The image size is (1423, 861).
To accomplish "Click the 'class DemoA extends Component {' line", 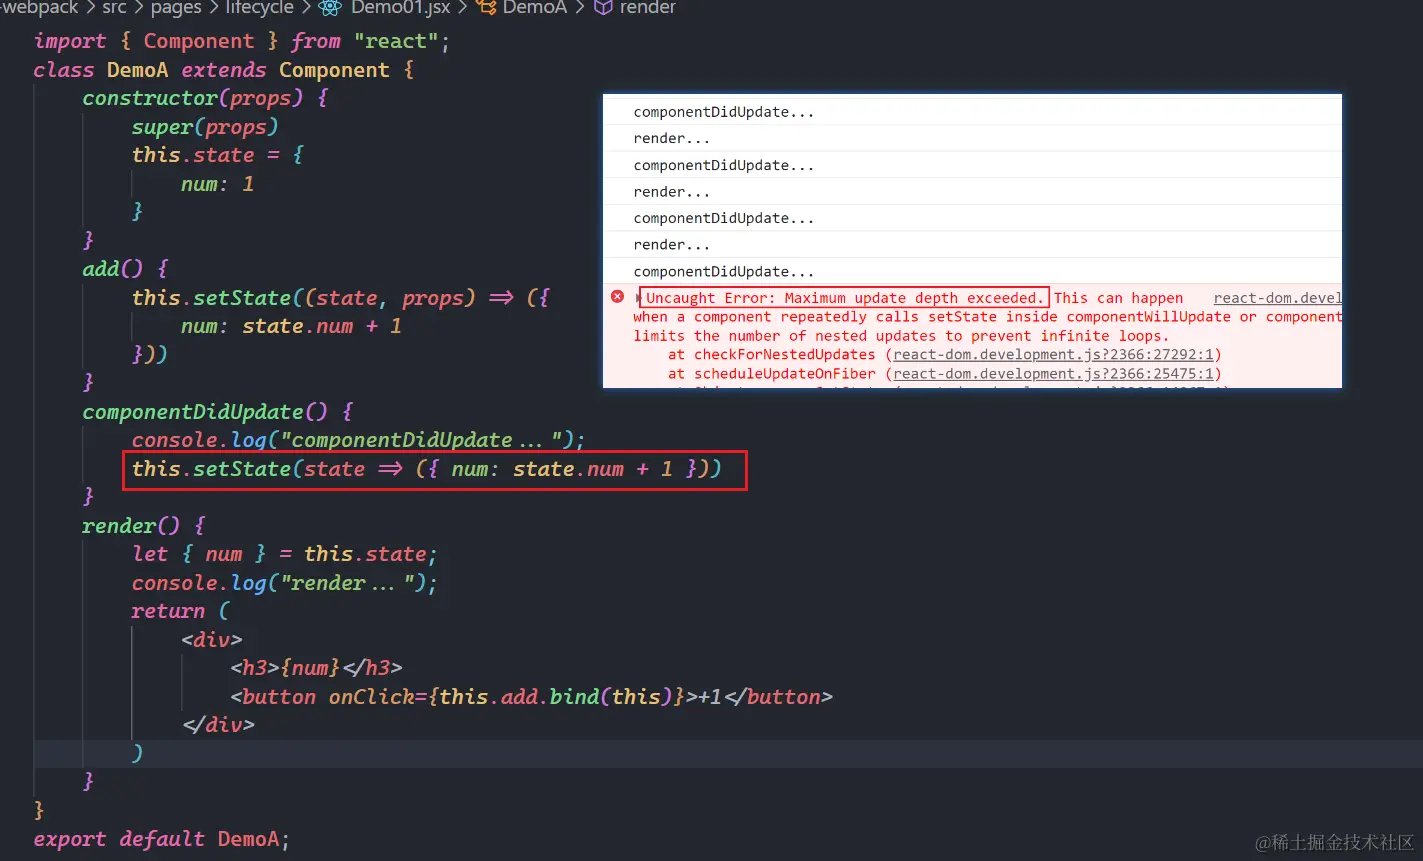I will (x=224, y=70).
